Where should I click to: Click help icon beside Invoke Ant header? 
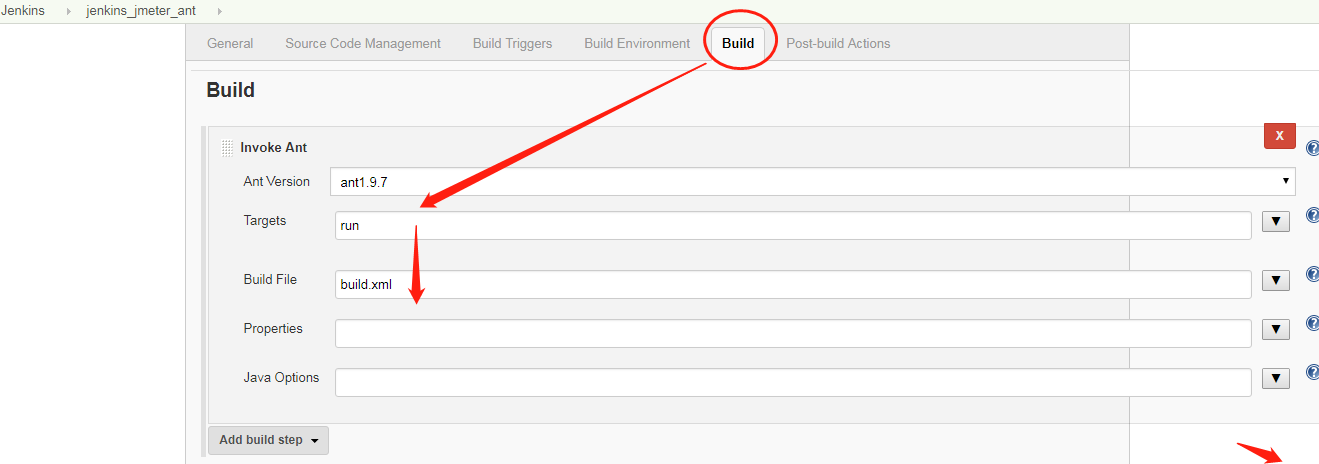click(x=1313, y=148)
